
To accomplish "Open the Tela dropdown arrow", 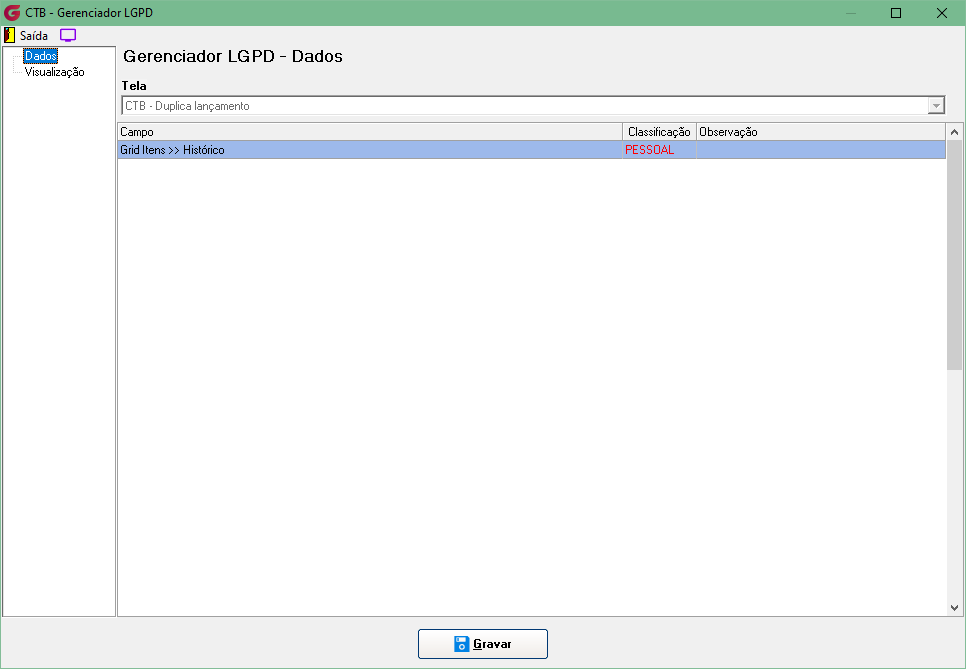I will tap(936, 106).
